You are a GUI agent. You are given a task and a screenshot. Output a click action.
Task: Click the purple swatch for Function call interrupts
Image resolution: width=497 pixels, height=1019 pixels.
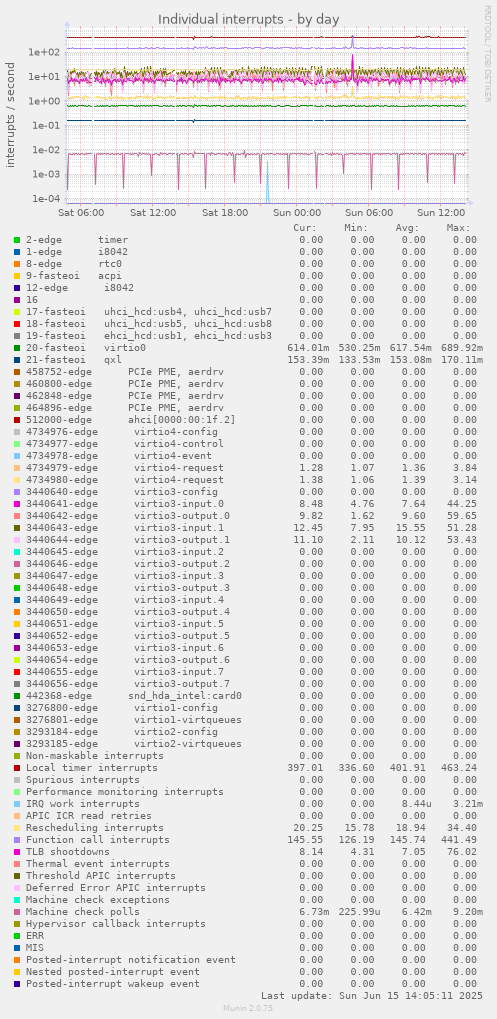coord(17,840)
